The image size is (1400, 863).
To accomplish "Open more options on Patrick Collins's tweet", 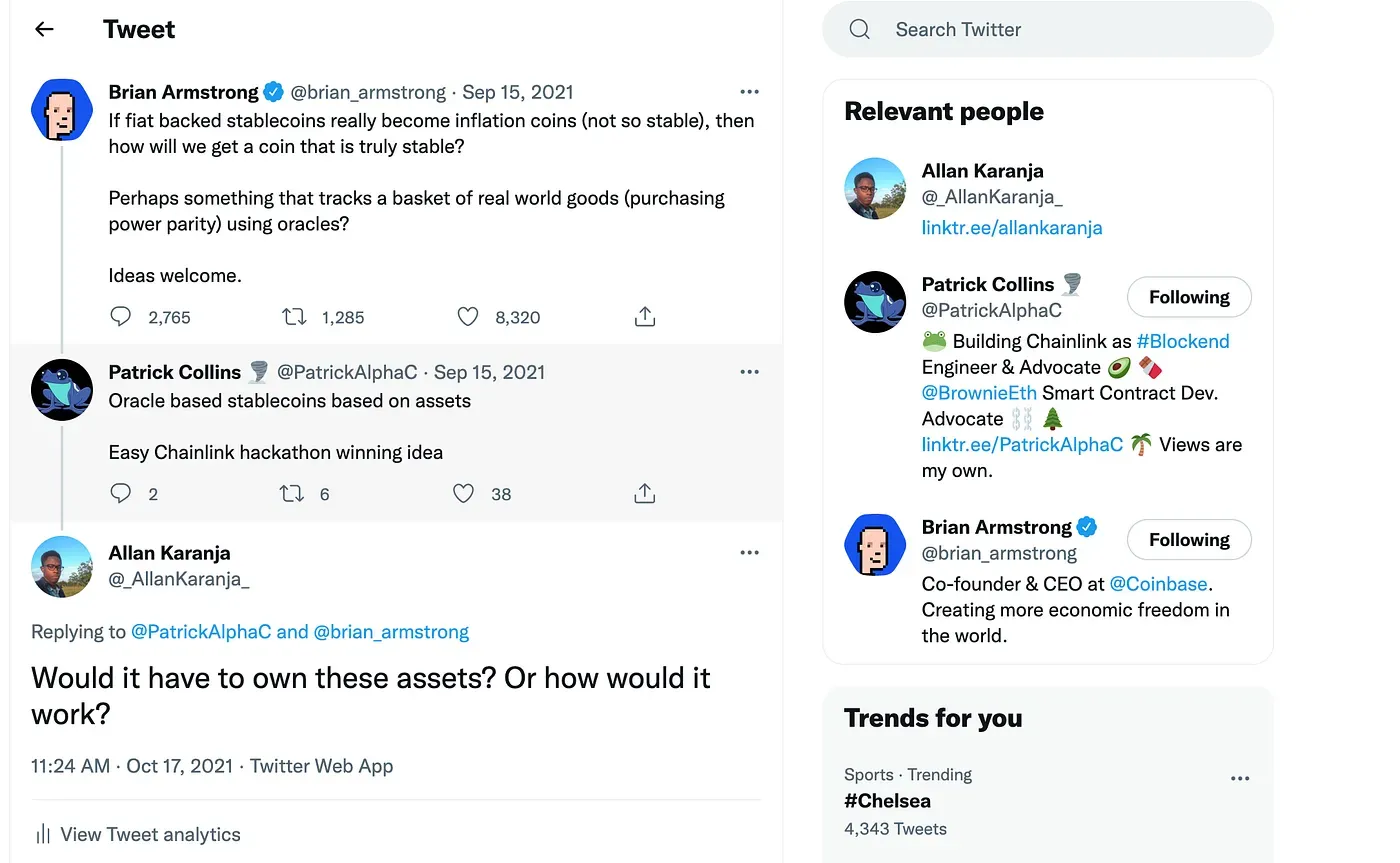I will pyautogui.click(x=750, y=372).
